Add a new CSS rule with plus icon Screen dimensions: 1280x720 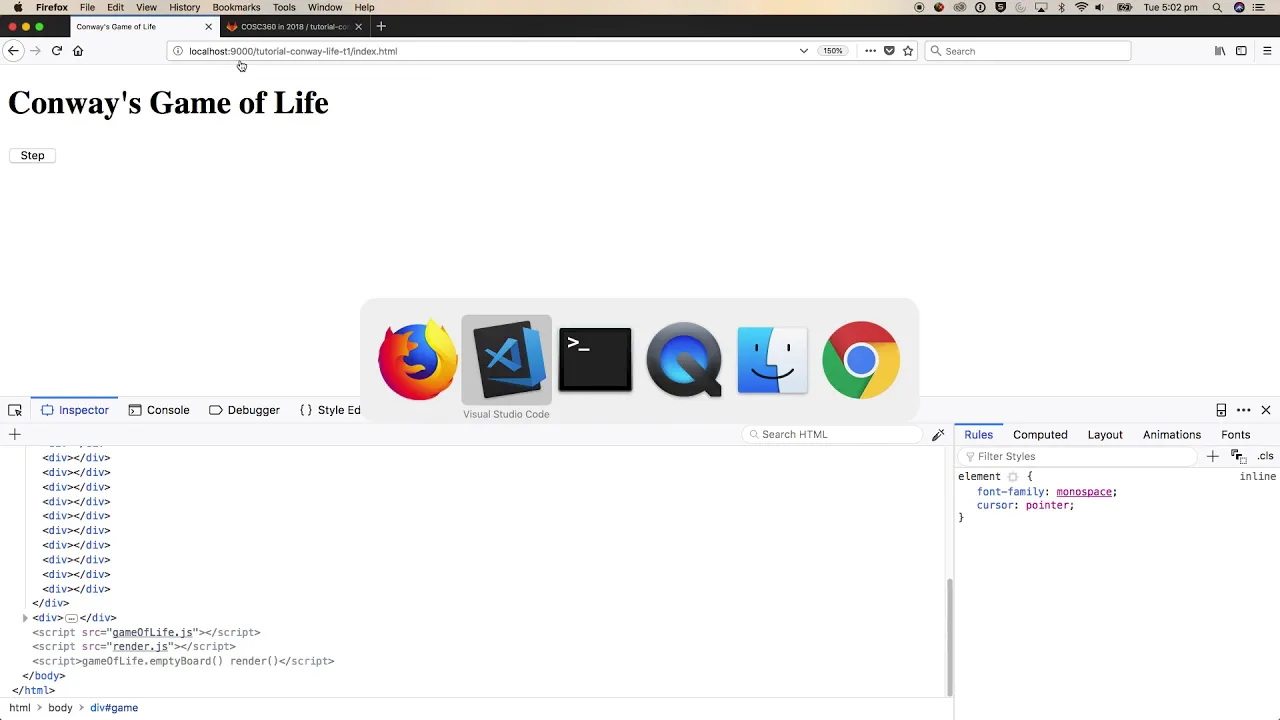(1212, 456)
